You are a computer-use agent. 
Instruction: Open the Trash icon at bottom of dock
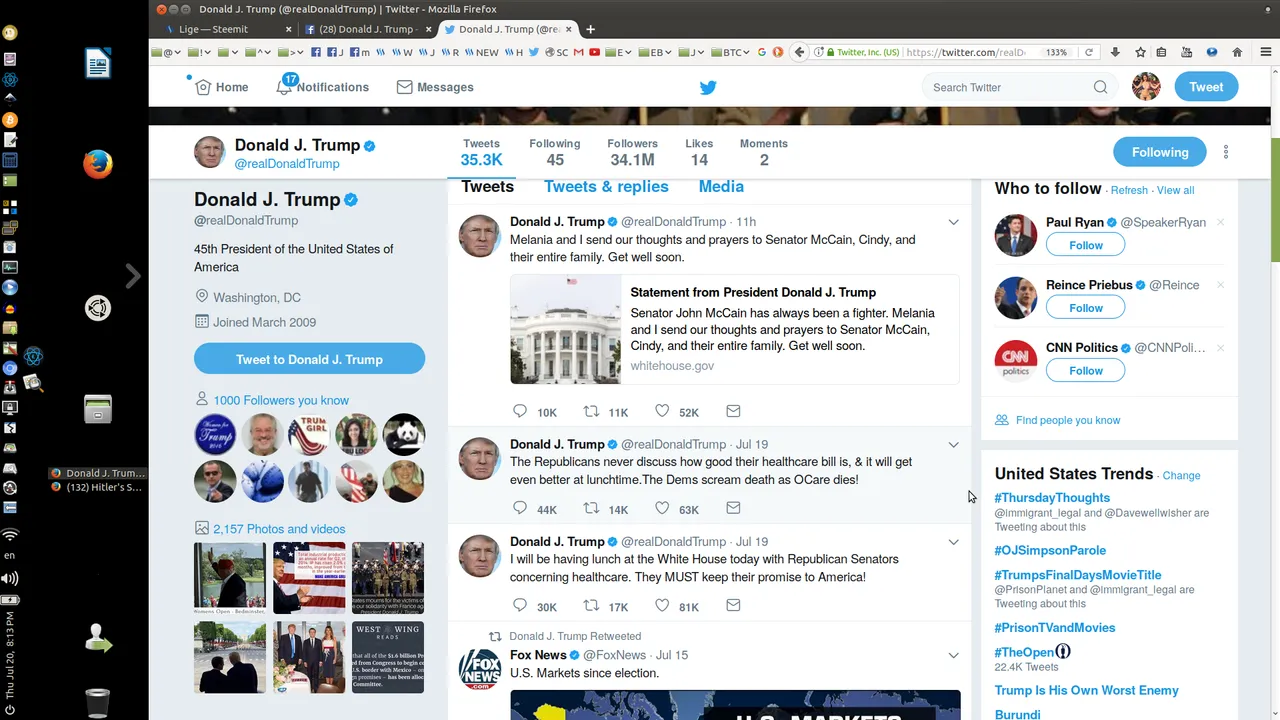click(98, 703)
